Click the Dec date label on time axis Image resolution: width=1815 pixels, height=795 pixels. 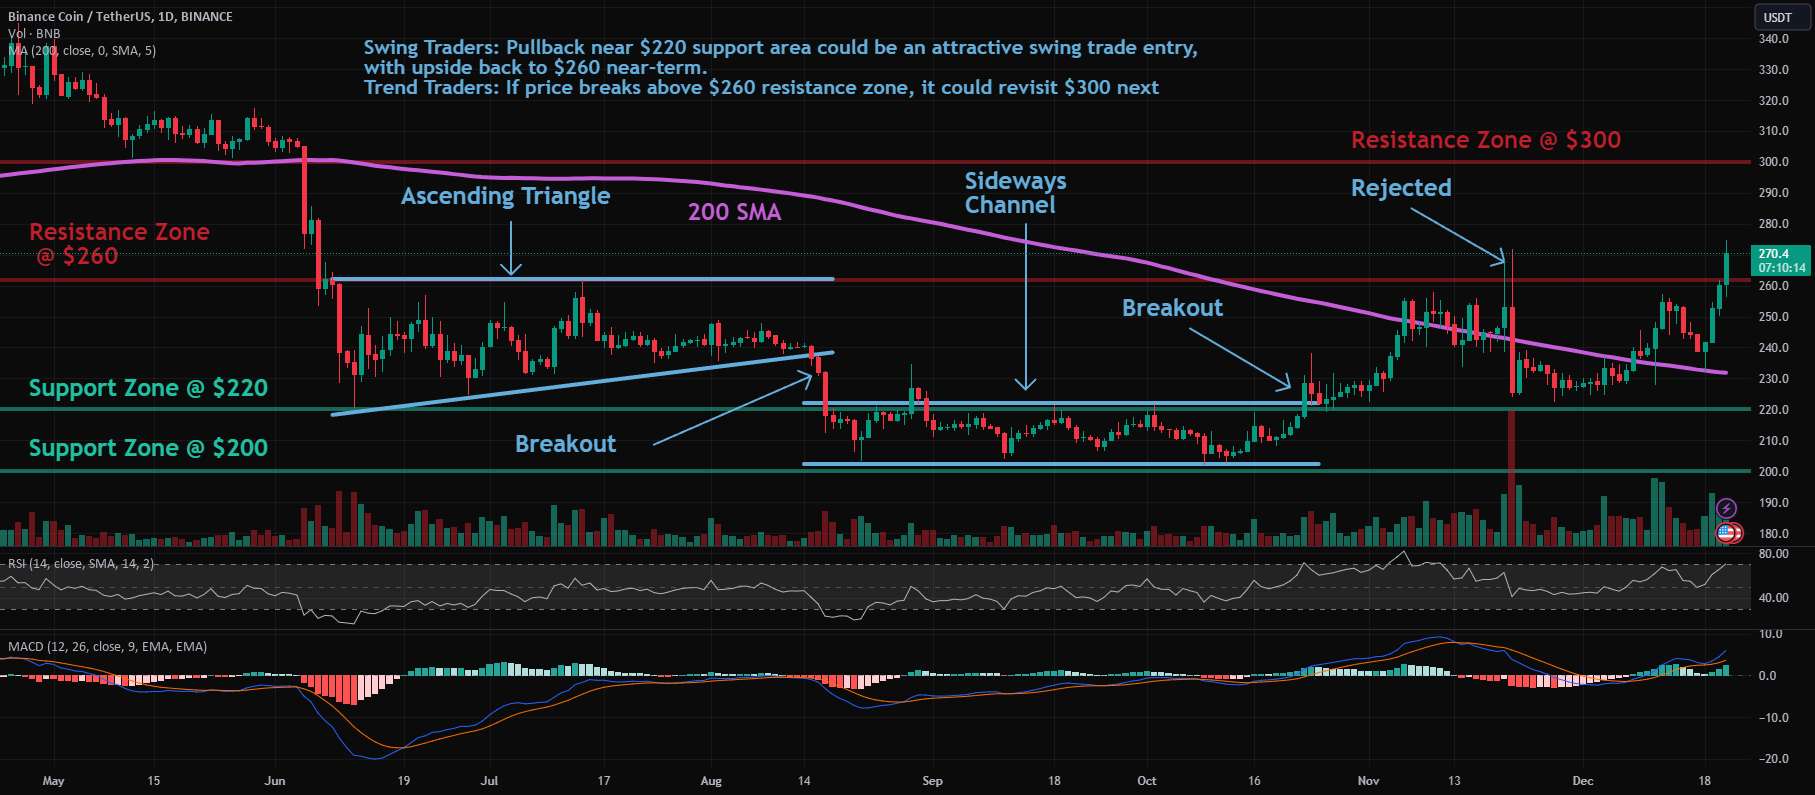pos(1583,781)
